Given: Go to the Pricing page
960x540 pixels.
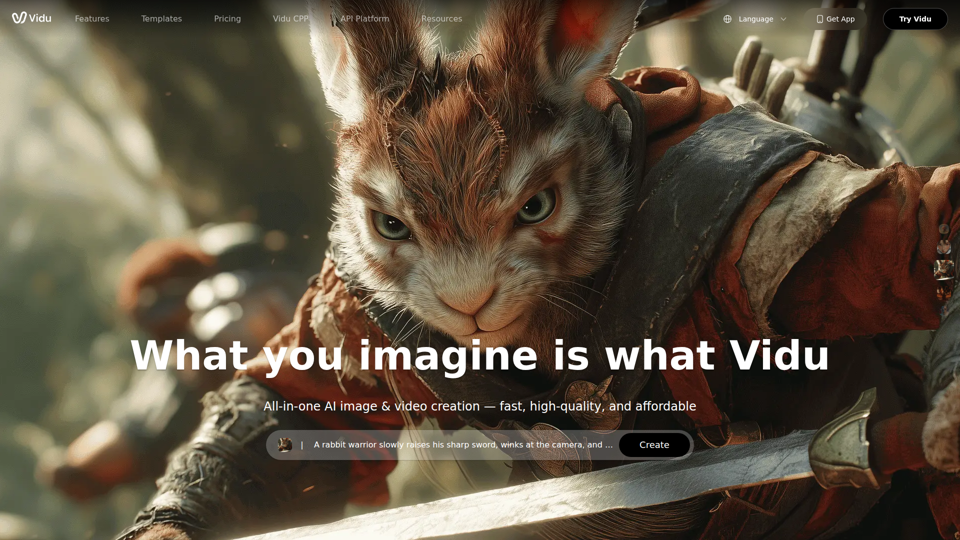Looking at the screenshot, I should 227,19.
